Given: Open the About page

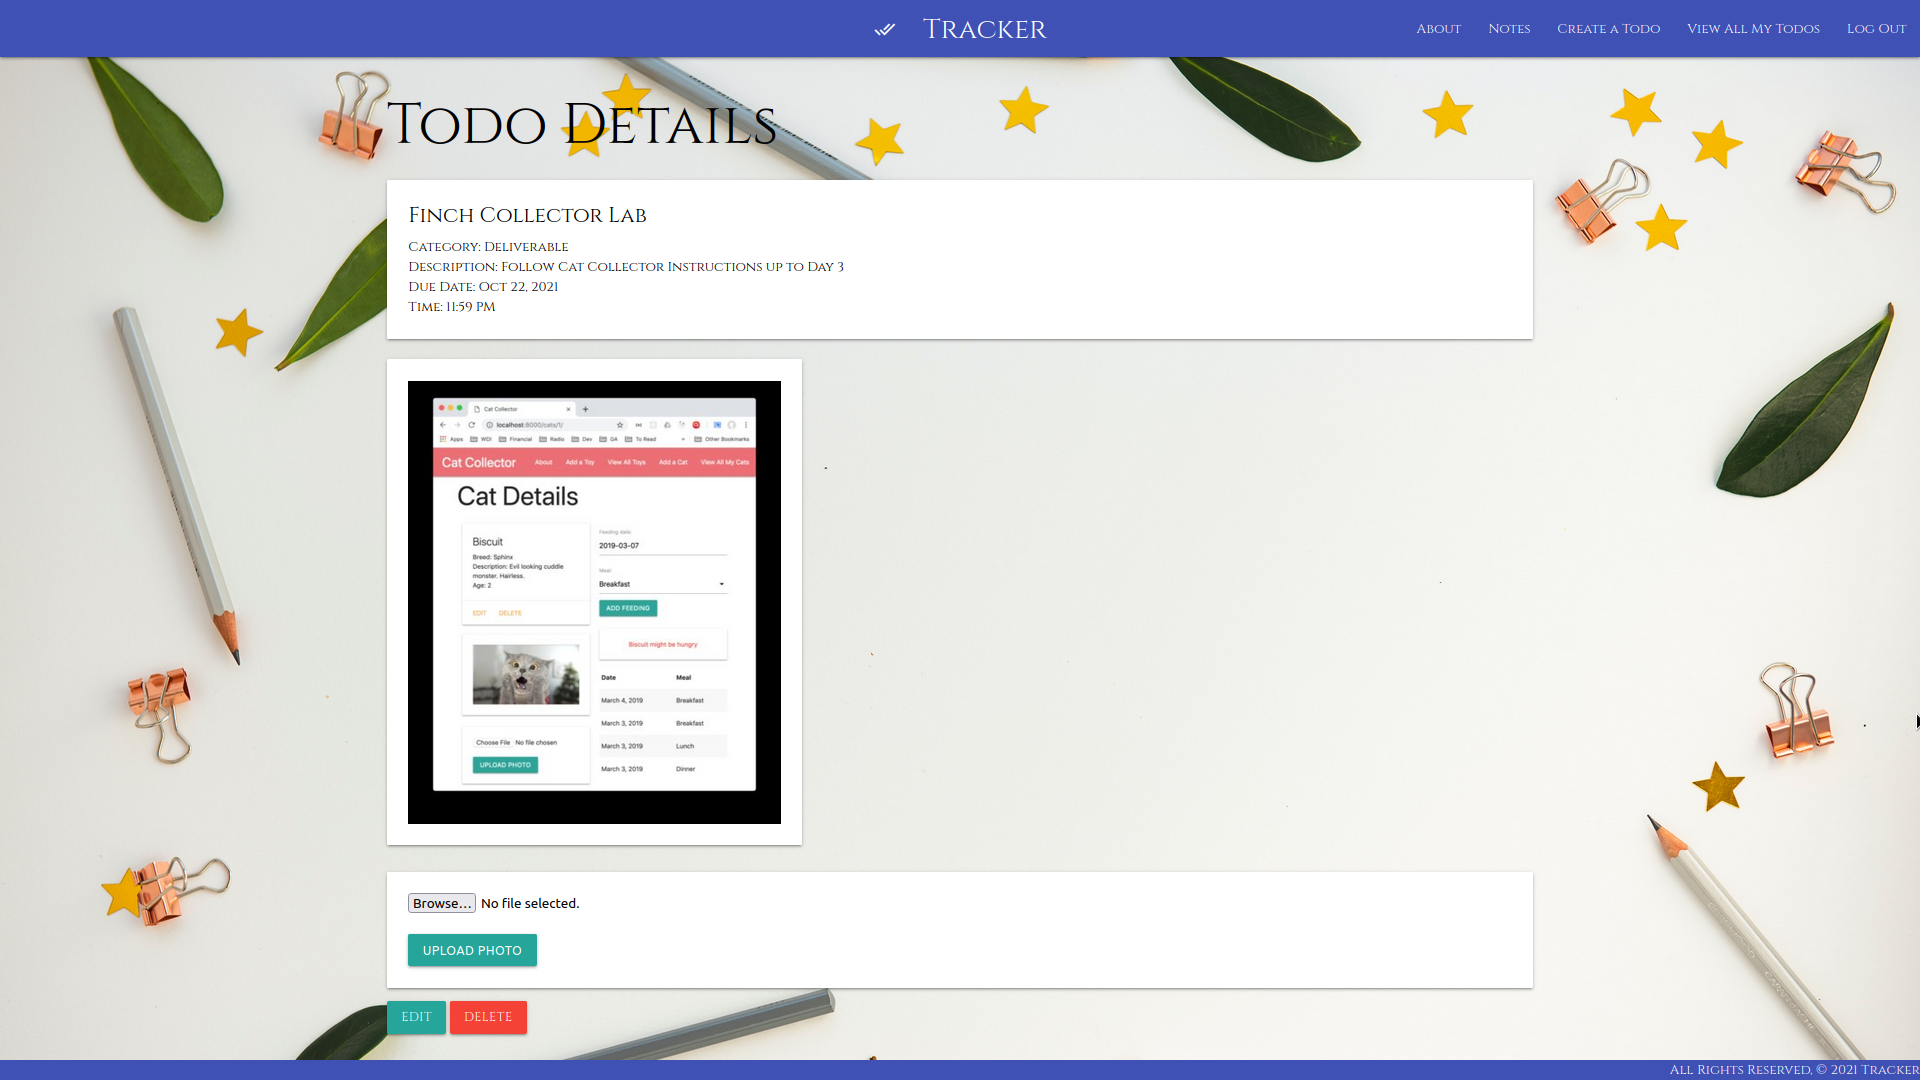Looking at the screenshot, I should point(1438,29).
